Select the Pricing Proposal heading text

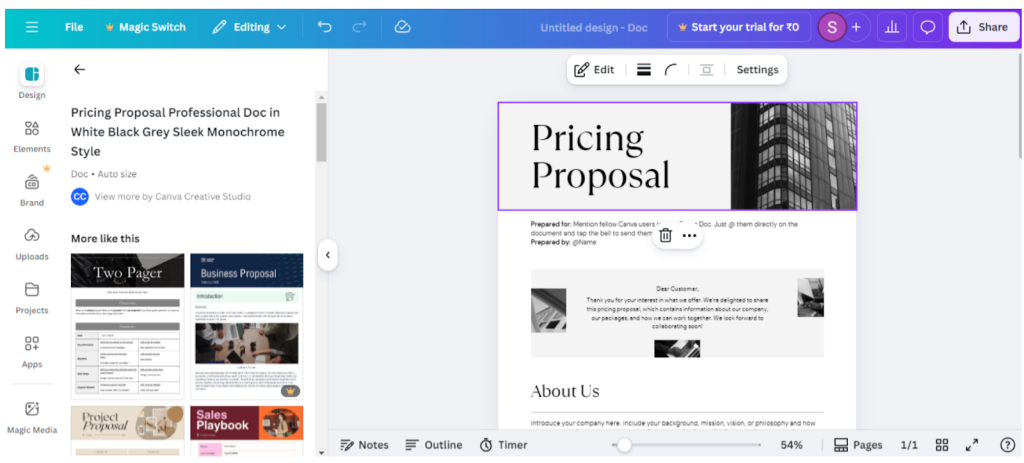pos(600,156)
